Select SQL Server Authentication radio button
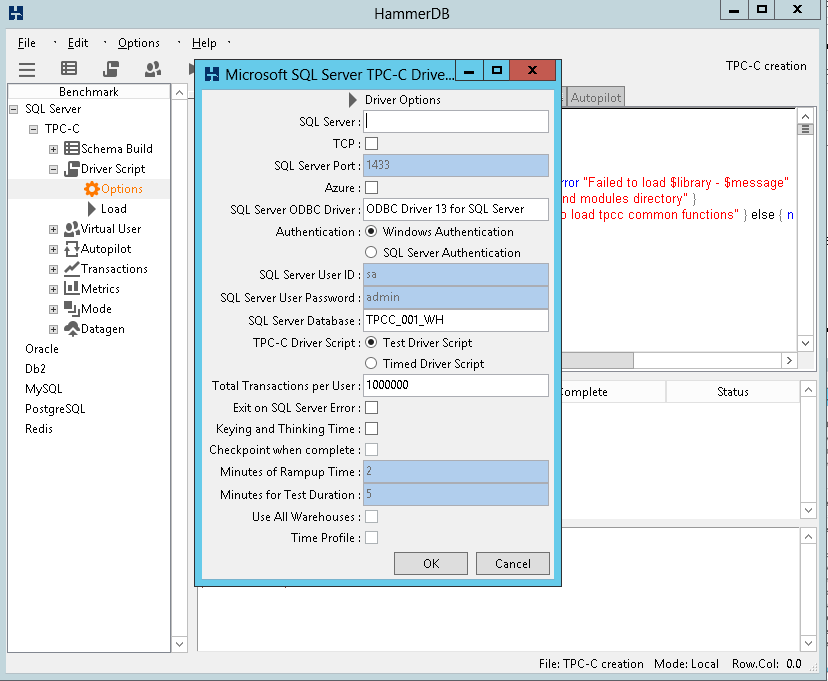The height and width of the screenshot is (681, 828). point(371,252)
